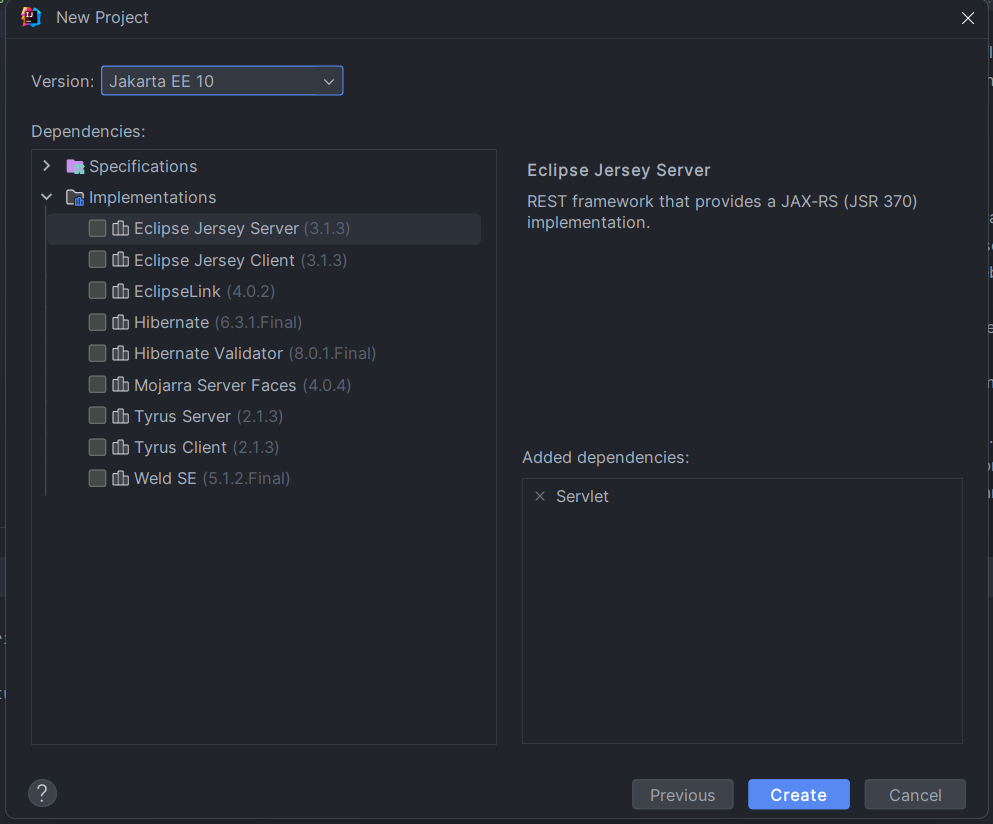Enable the Eclipse Jersey Server checkbox
This screenshot has width=993, height=824.
point(97,229)
